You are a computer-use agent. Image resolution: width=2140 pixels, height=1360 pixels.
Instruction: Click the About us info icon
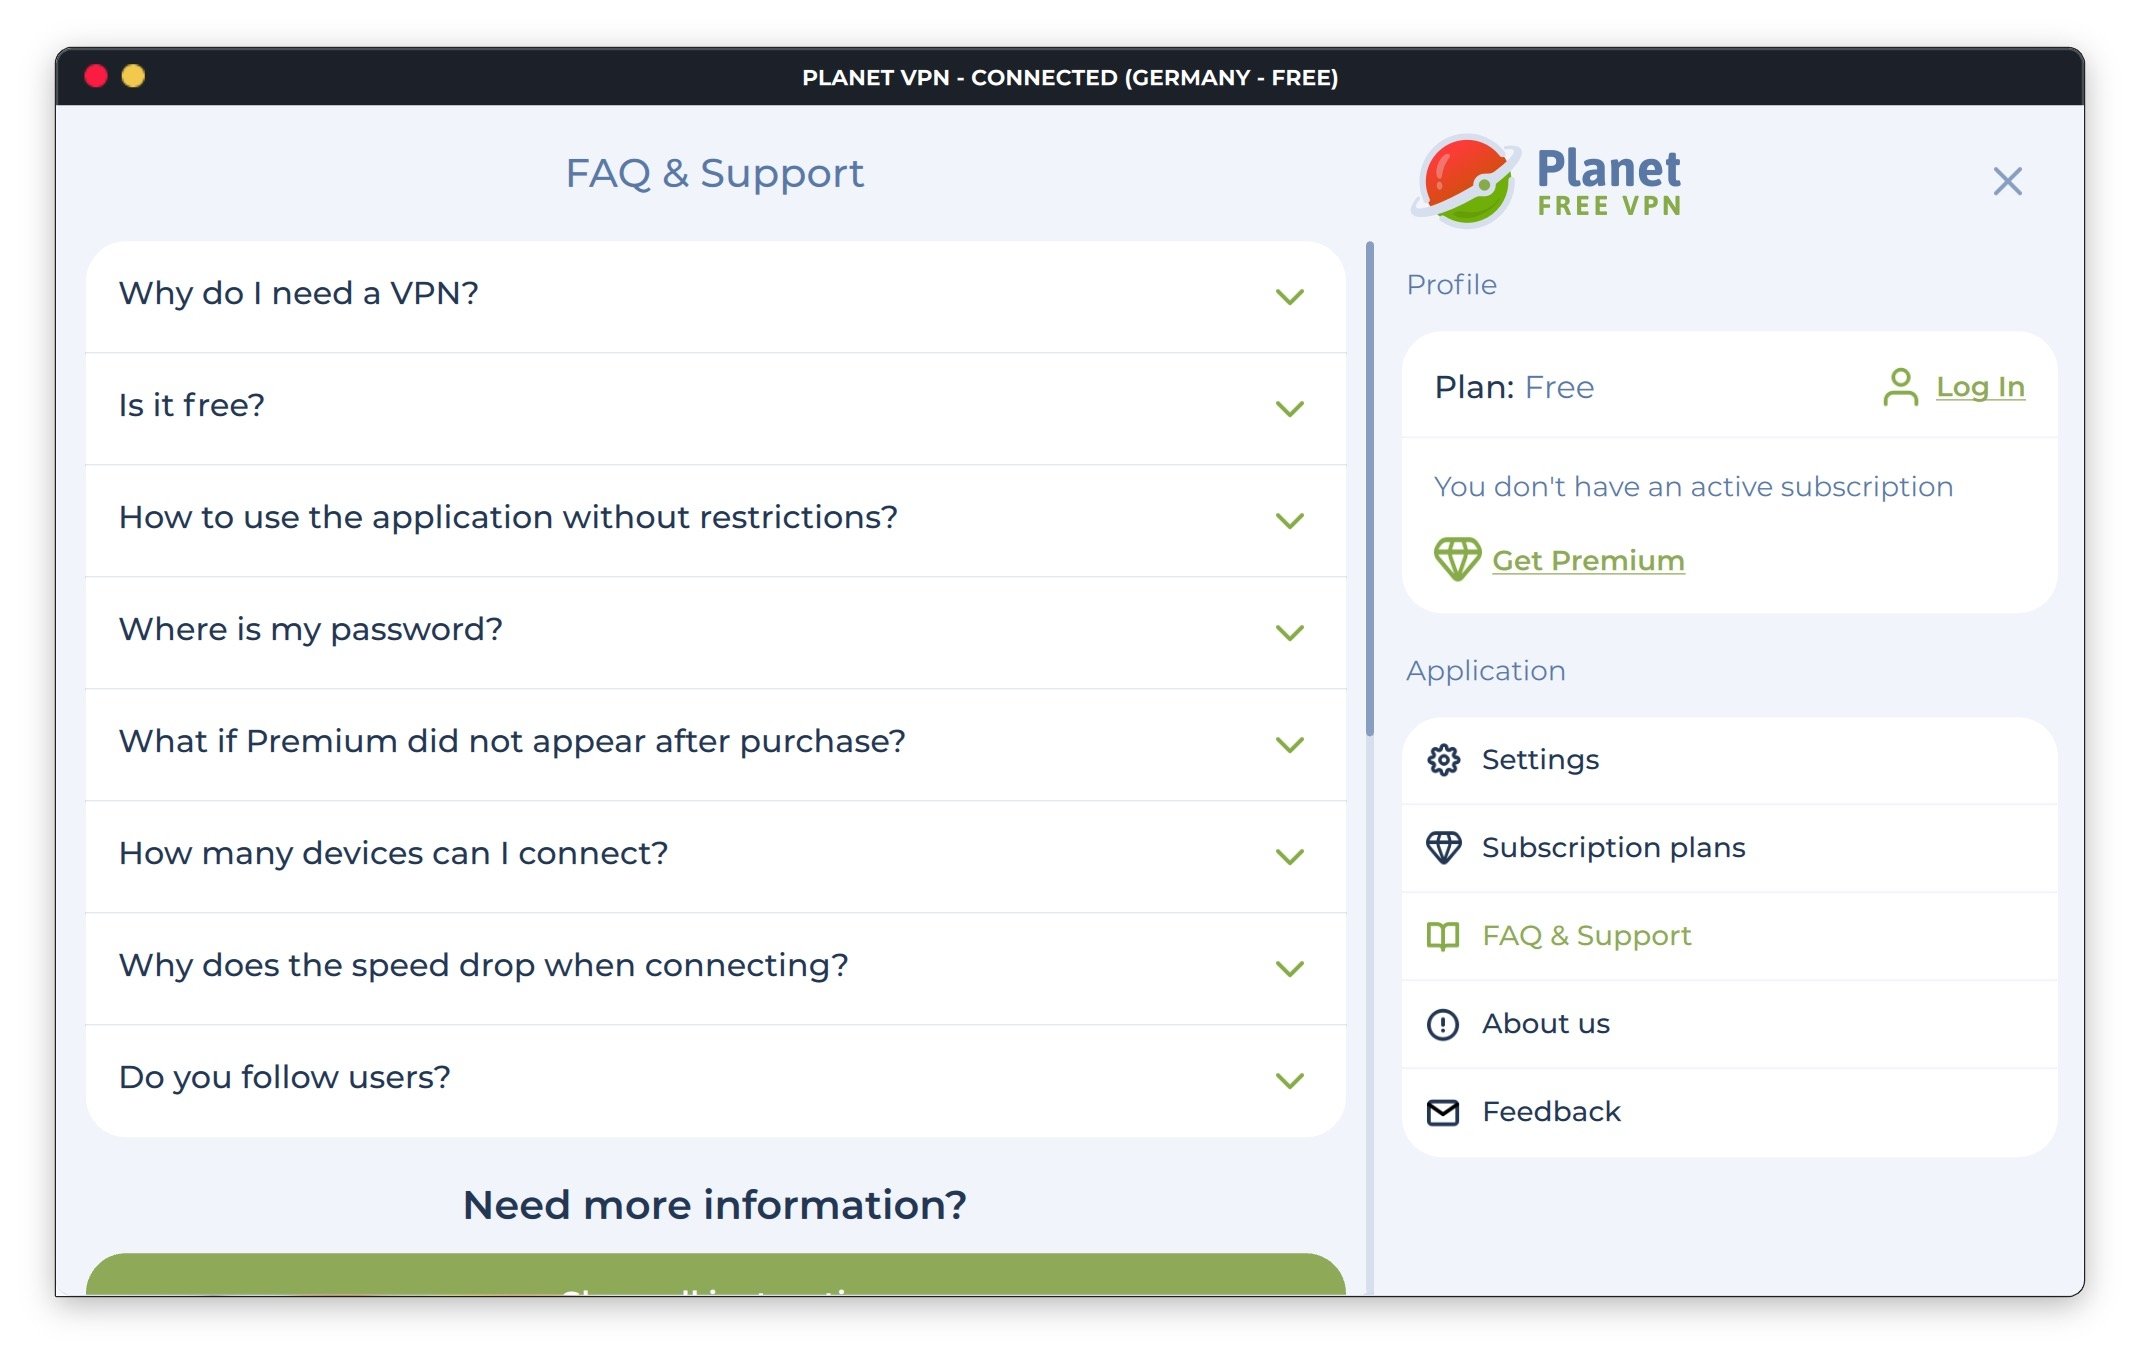coord(1443,1024)
